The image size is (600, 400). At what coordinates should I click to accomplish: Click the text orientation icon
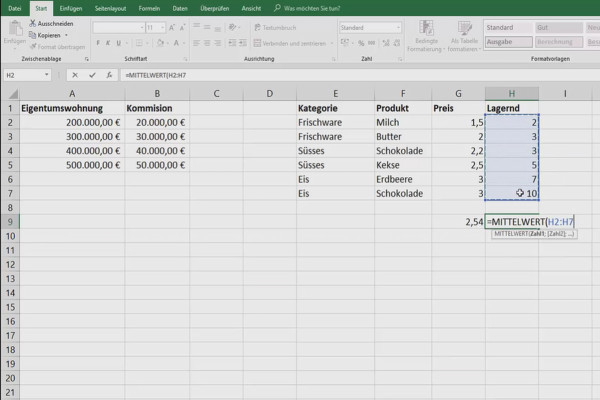point(232,27)
